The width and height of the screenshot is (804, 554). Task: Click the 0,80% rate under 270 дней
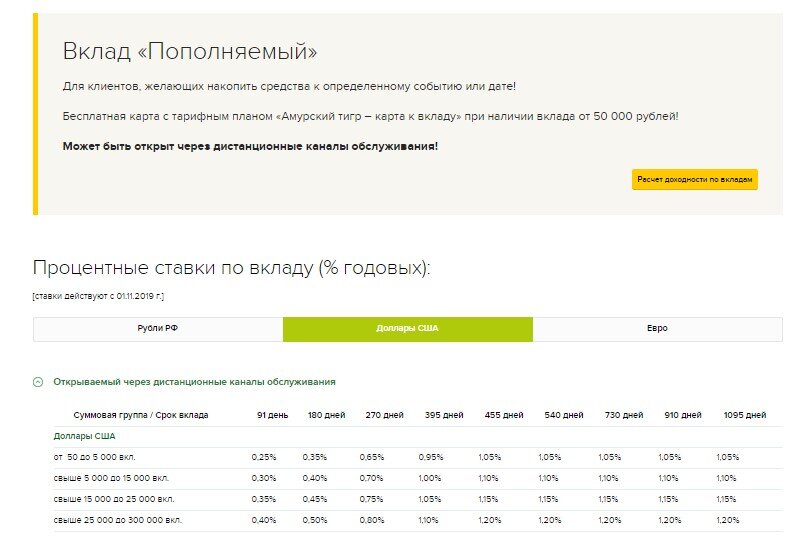coord(372,521)
